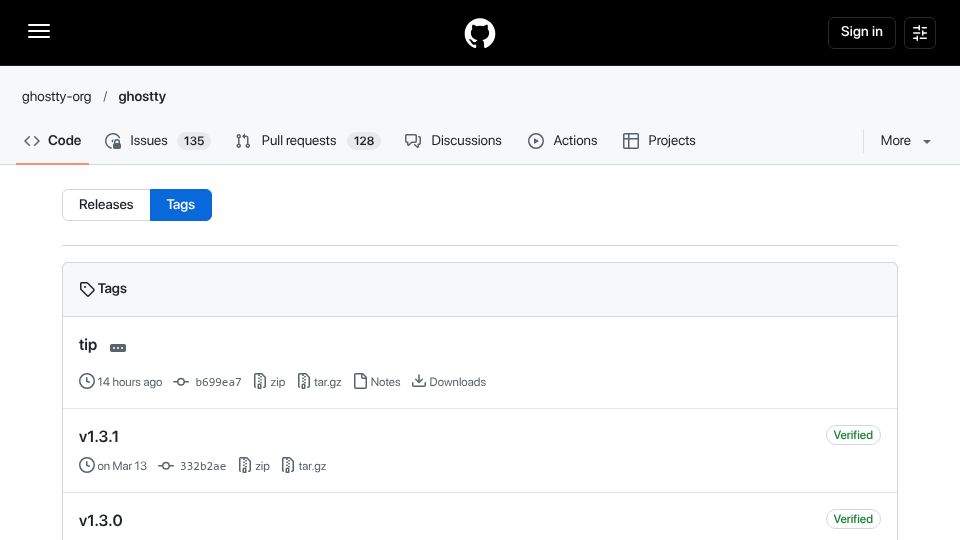Open commit b699ea7

point(218,382)
